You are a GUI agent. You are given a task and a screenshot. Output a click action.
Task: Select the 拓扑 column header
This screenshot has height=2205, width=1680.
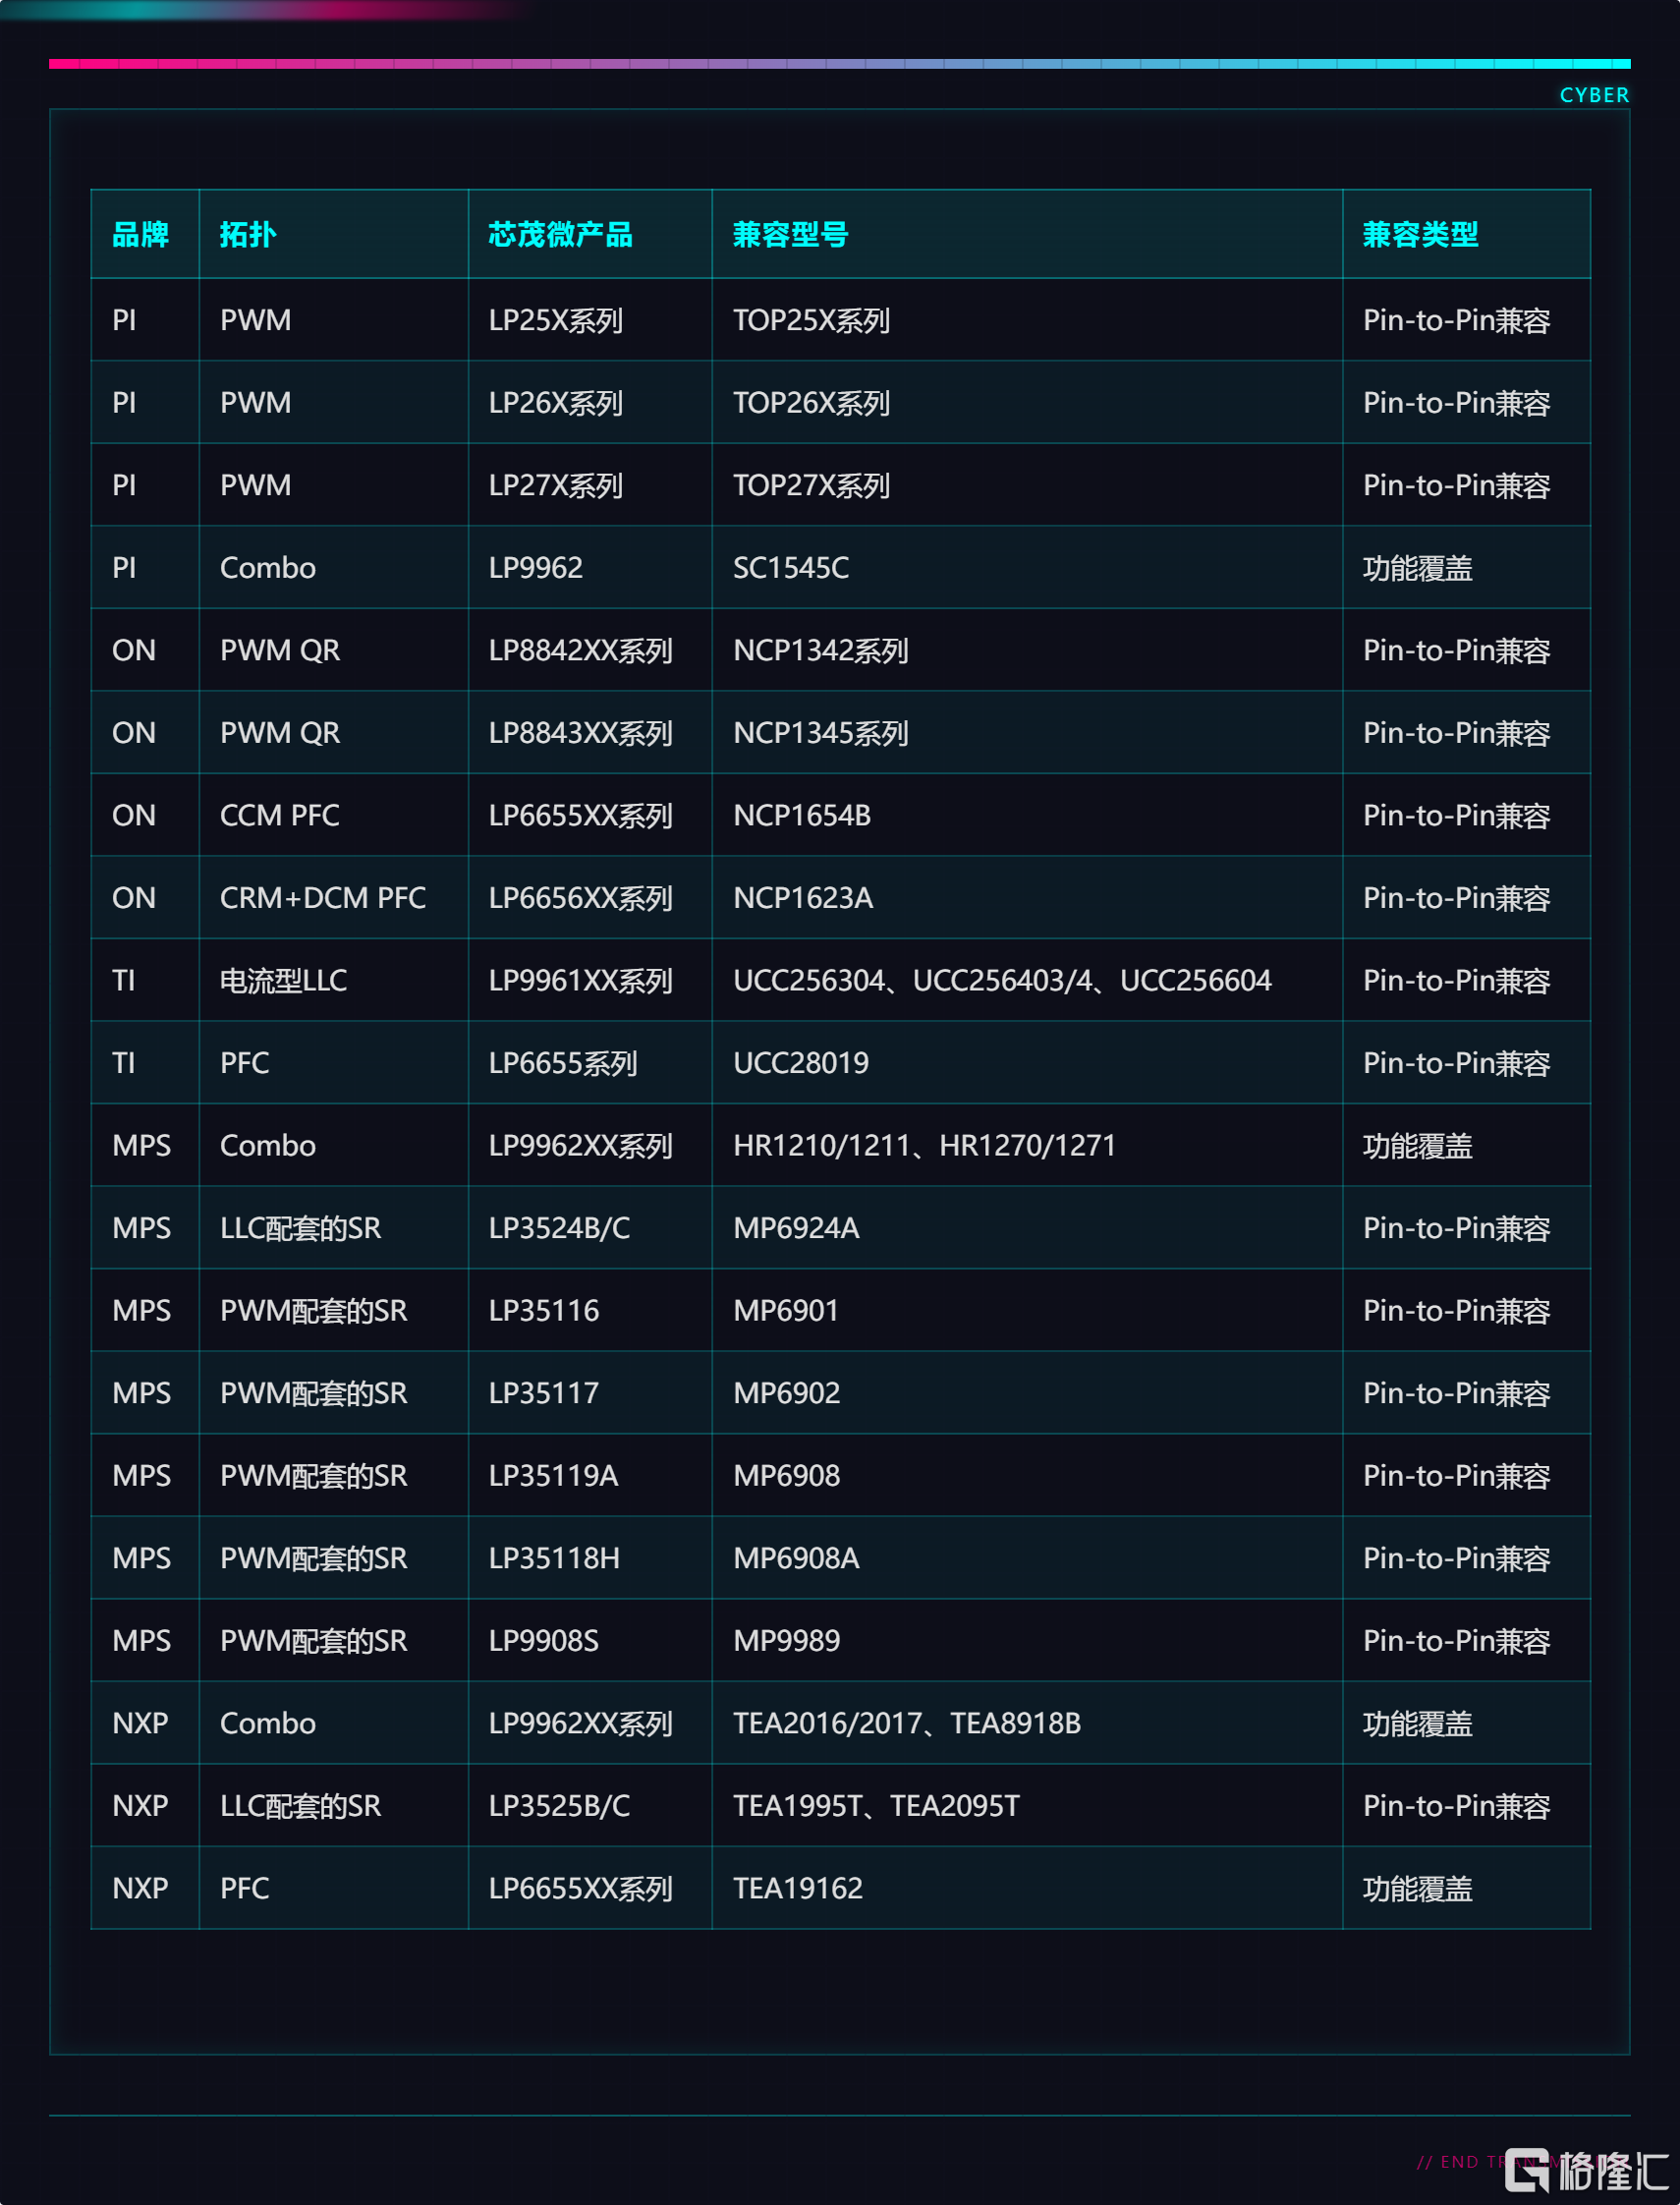pyautogui.click(x=247, y=234)
